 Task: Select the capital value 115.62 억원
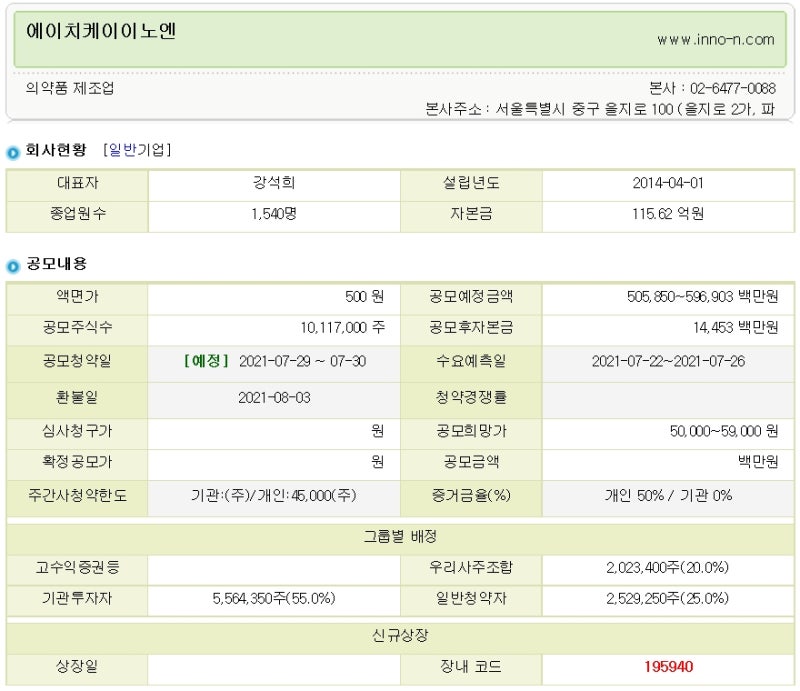pyautogui.click(x=668, y=213)
